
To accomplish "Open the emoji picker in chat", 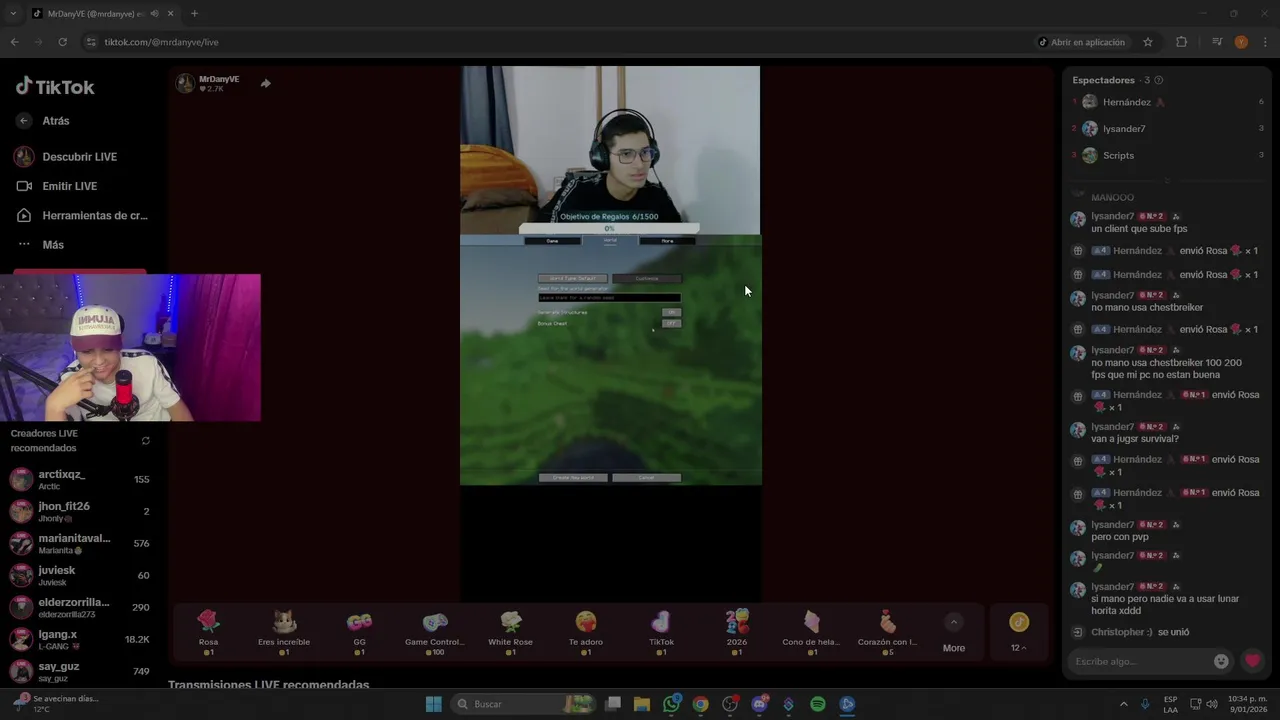I will pyautogui.click(x=1221, y=661).
